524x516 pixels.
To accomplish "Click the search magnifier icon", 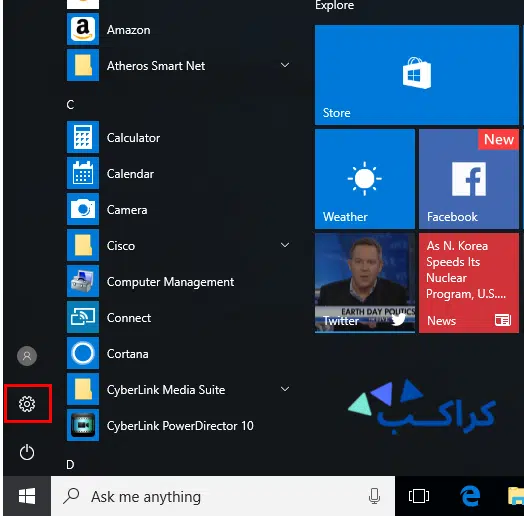I will tap(72, 496).
